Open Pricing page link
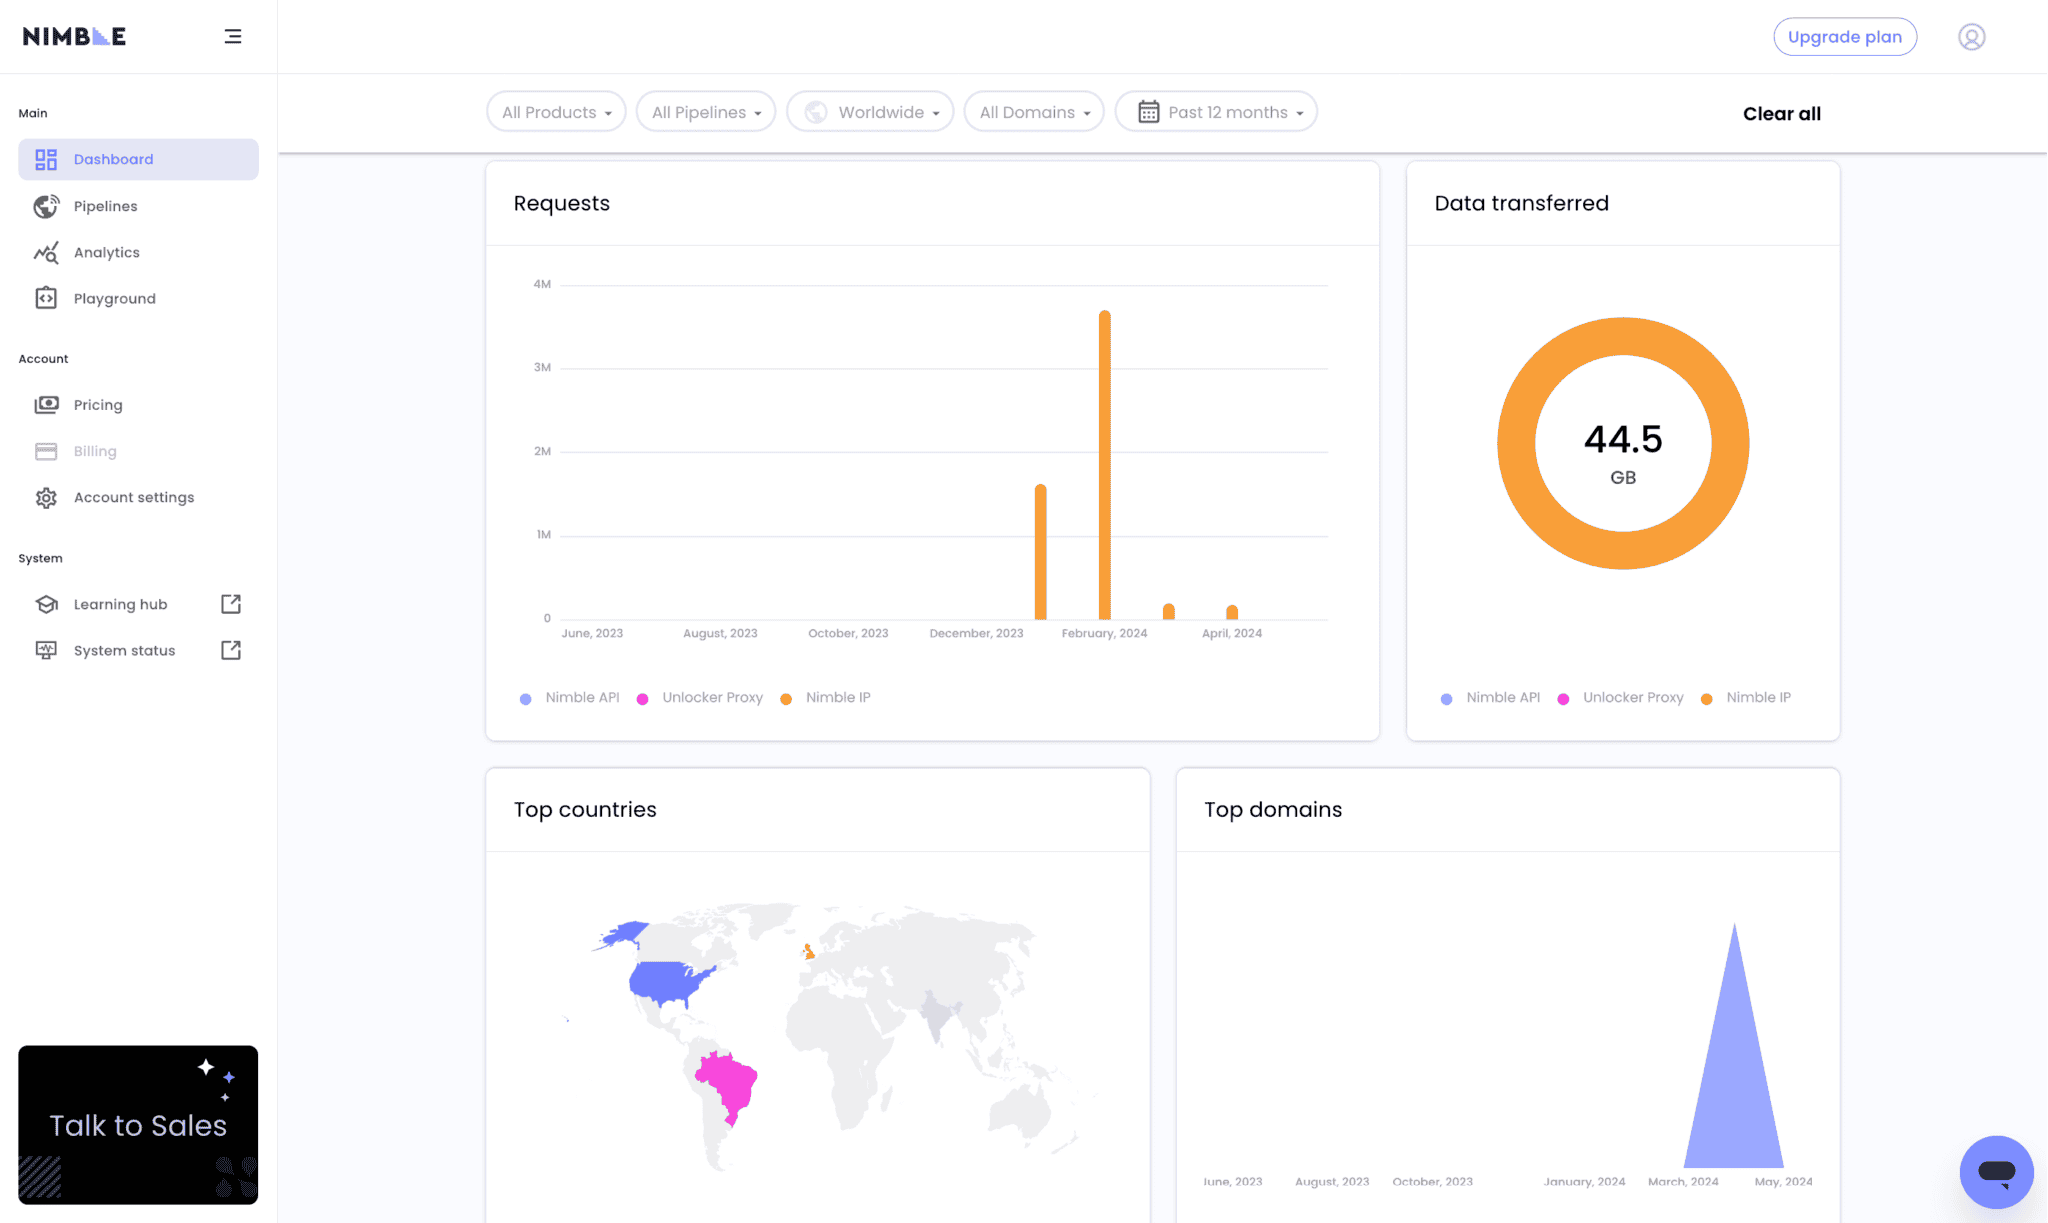 click(x=138, y=405)
